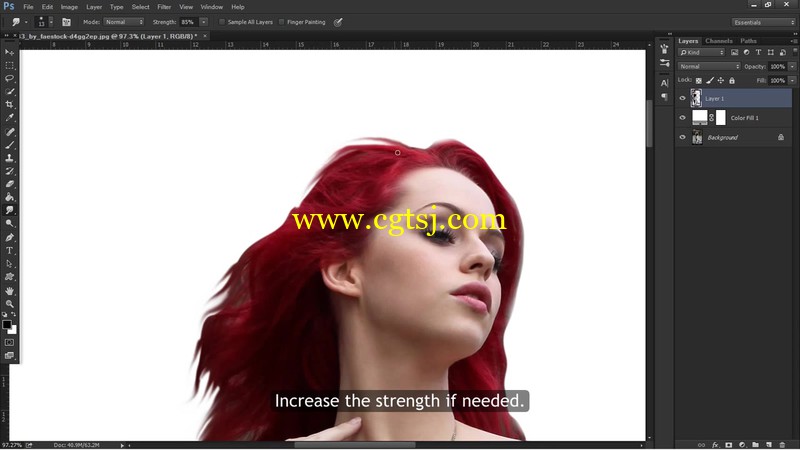Select the Pen tool
Screen dimensions: 800x450
click(9, 237)
